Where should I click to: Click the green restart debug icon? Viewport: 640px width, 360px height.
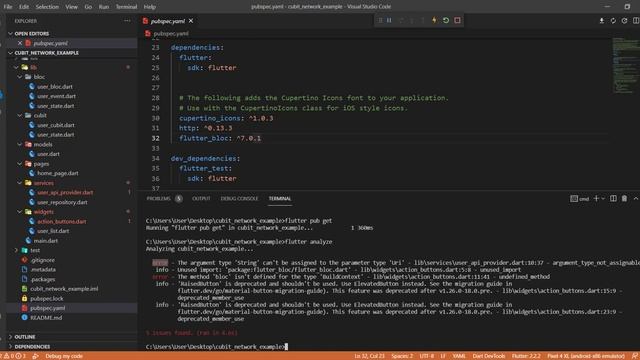446,20
